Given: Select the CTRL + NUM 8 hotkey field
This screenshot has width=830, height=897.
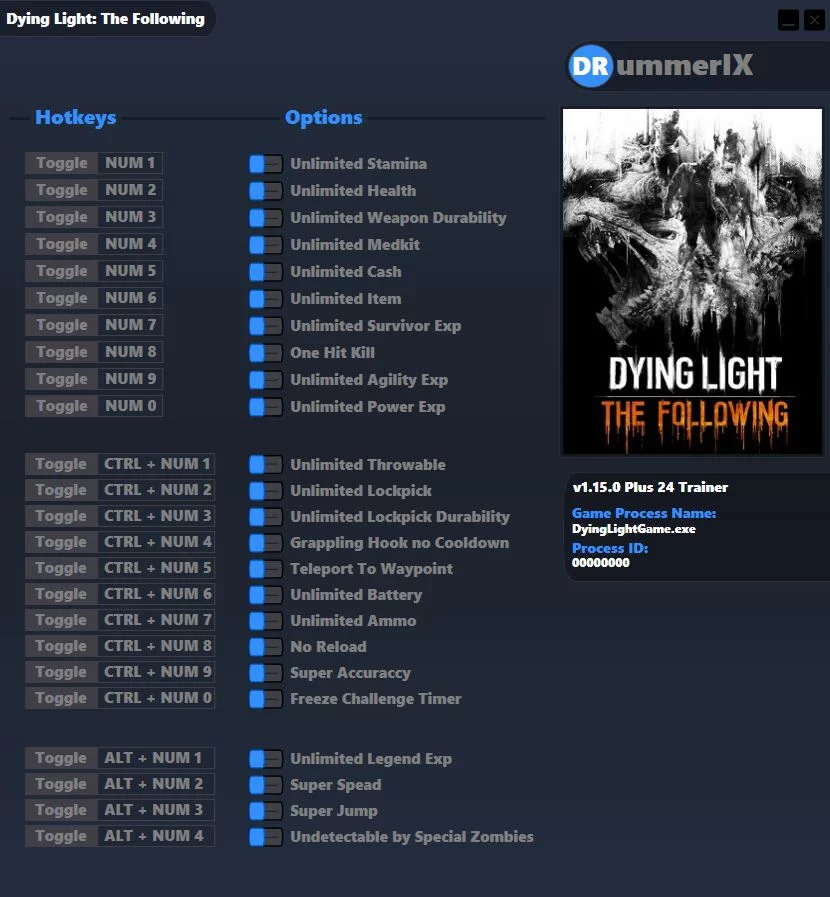Looking at the screenshot, I should coord(156,646).
